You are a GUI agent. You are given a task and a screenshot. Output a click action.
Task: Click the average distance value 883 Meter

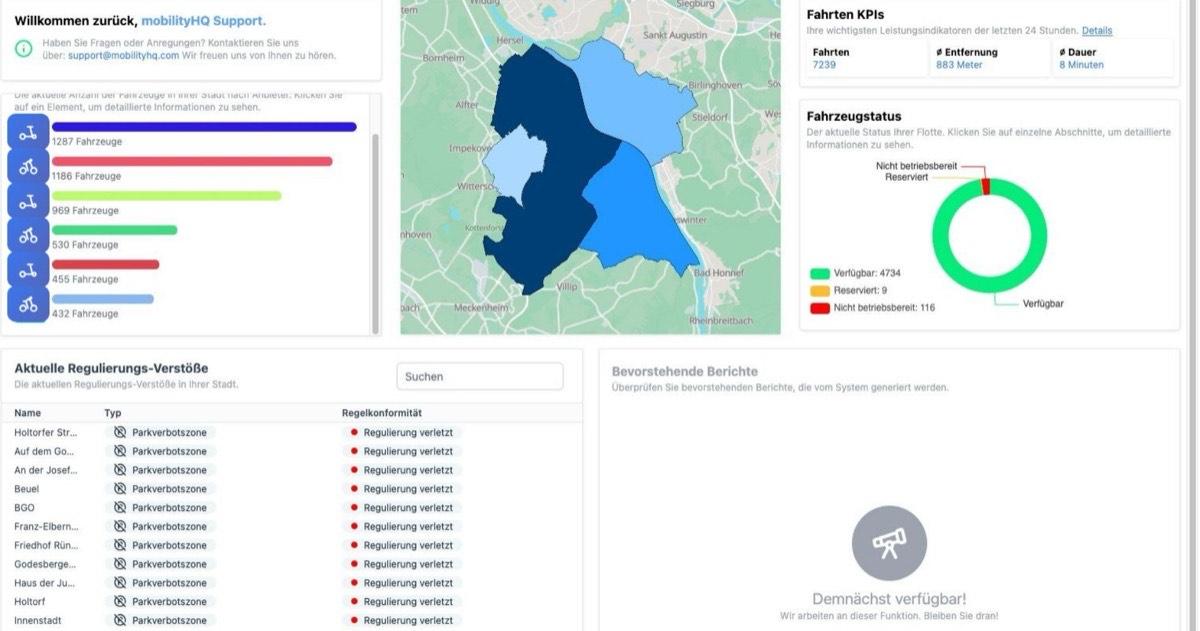(959, 65)
